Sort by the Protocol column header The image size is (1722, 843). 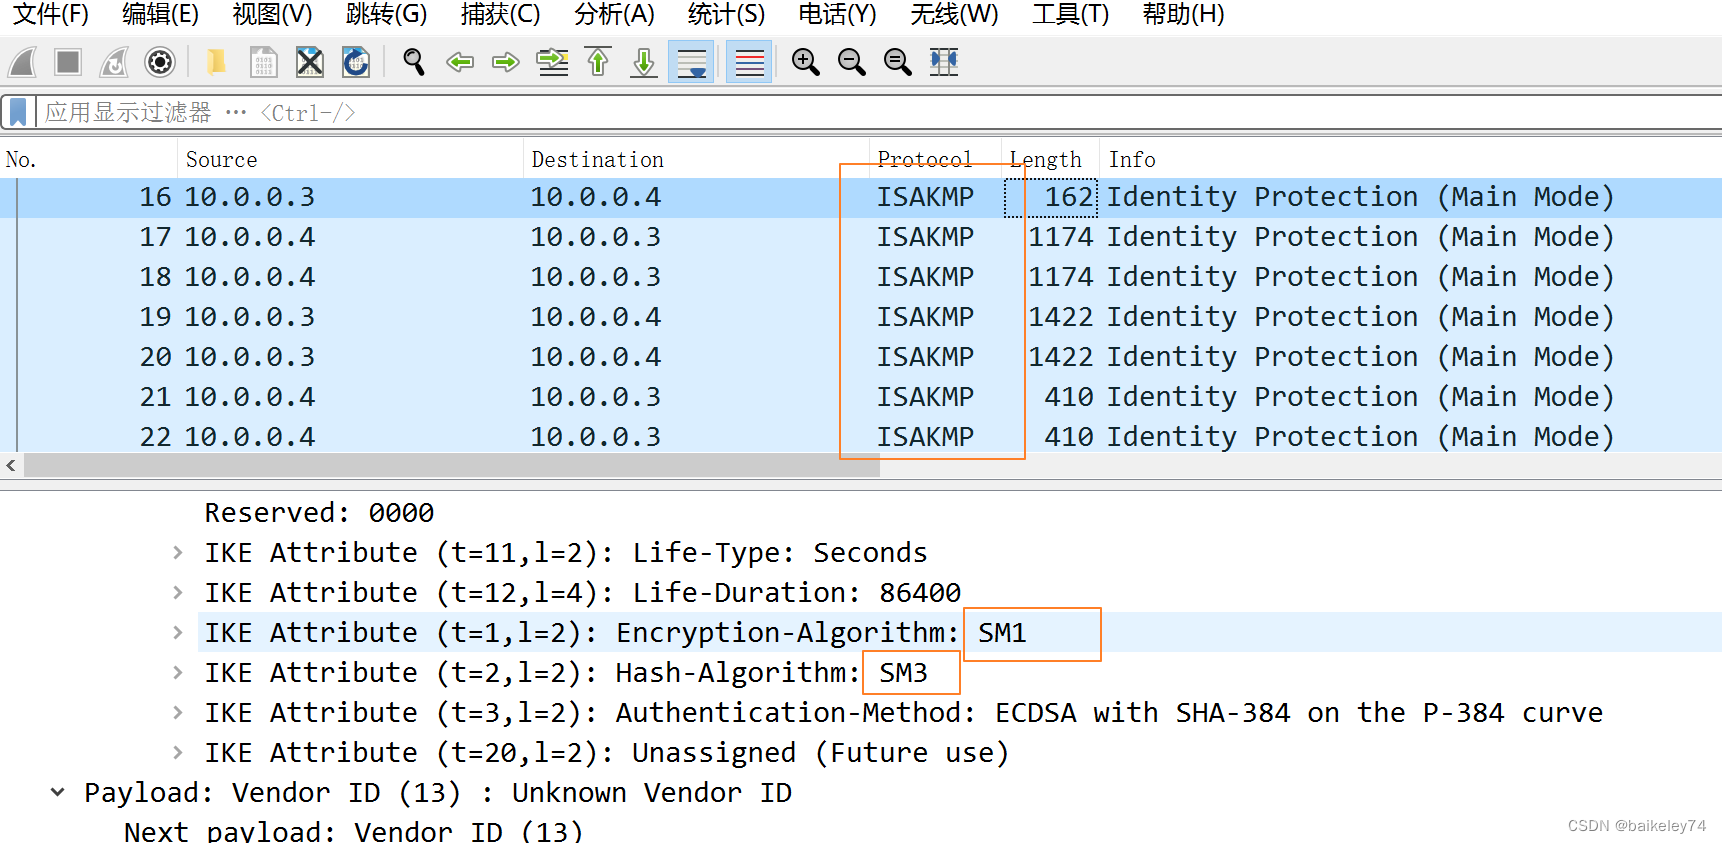[935, 159]
